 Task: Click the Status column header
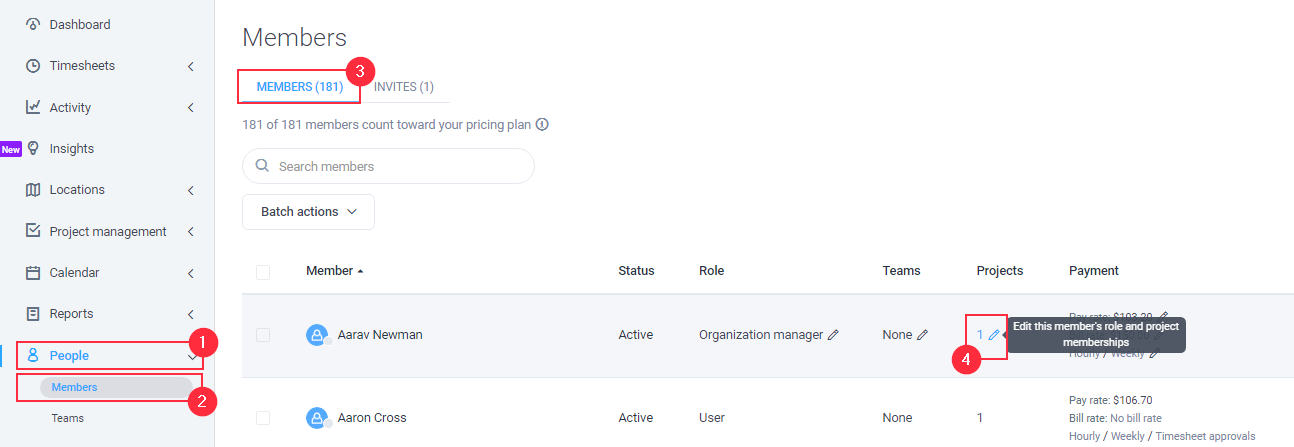(x=636, y=271)
